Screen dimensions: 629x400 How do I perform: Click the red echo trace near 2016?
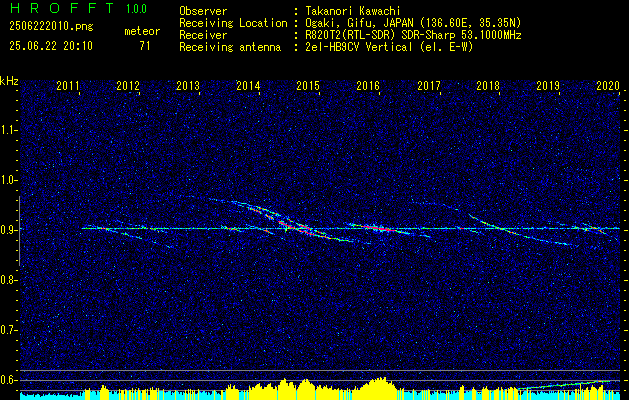point(377,229)
